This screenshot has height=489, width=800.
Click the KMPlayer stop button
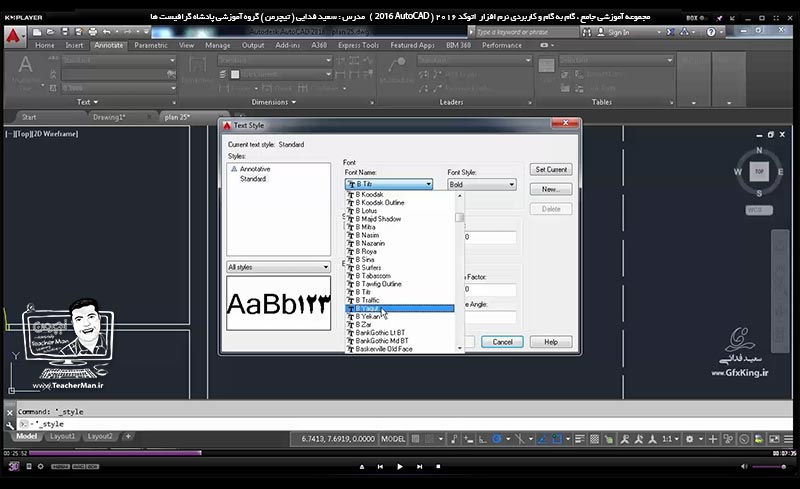[x=438, y=466]
